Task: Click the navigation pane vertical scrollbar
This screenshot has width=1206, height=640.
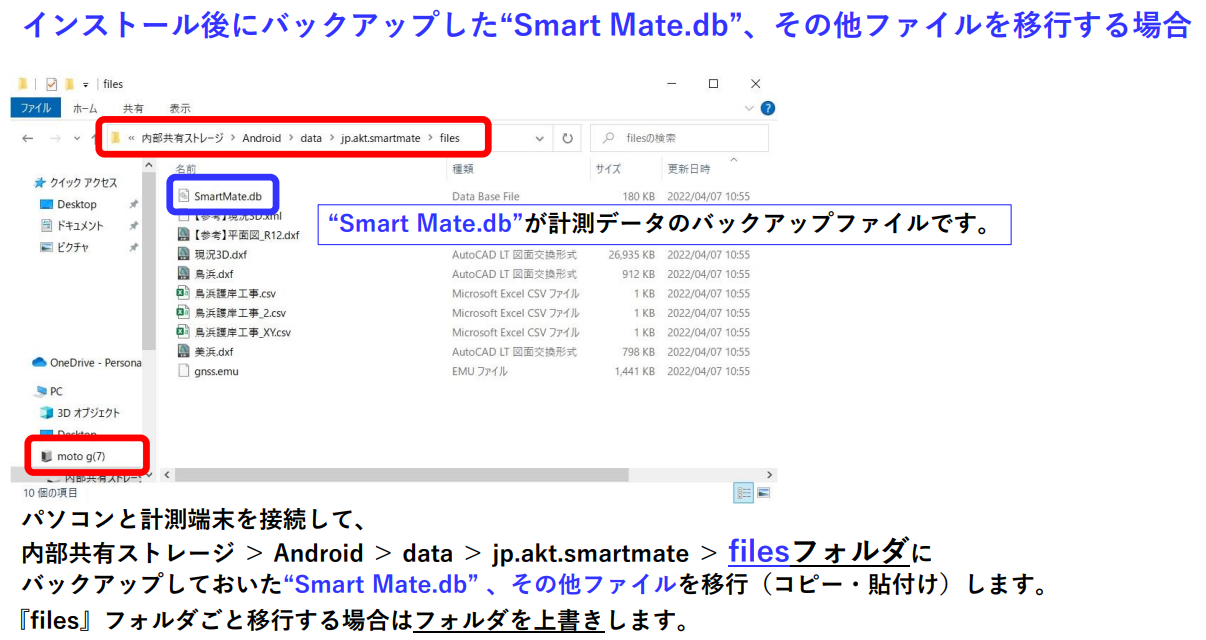Action: point(149,263)
